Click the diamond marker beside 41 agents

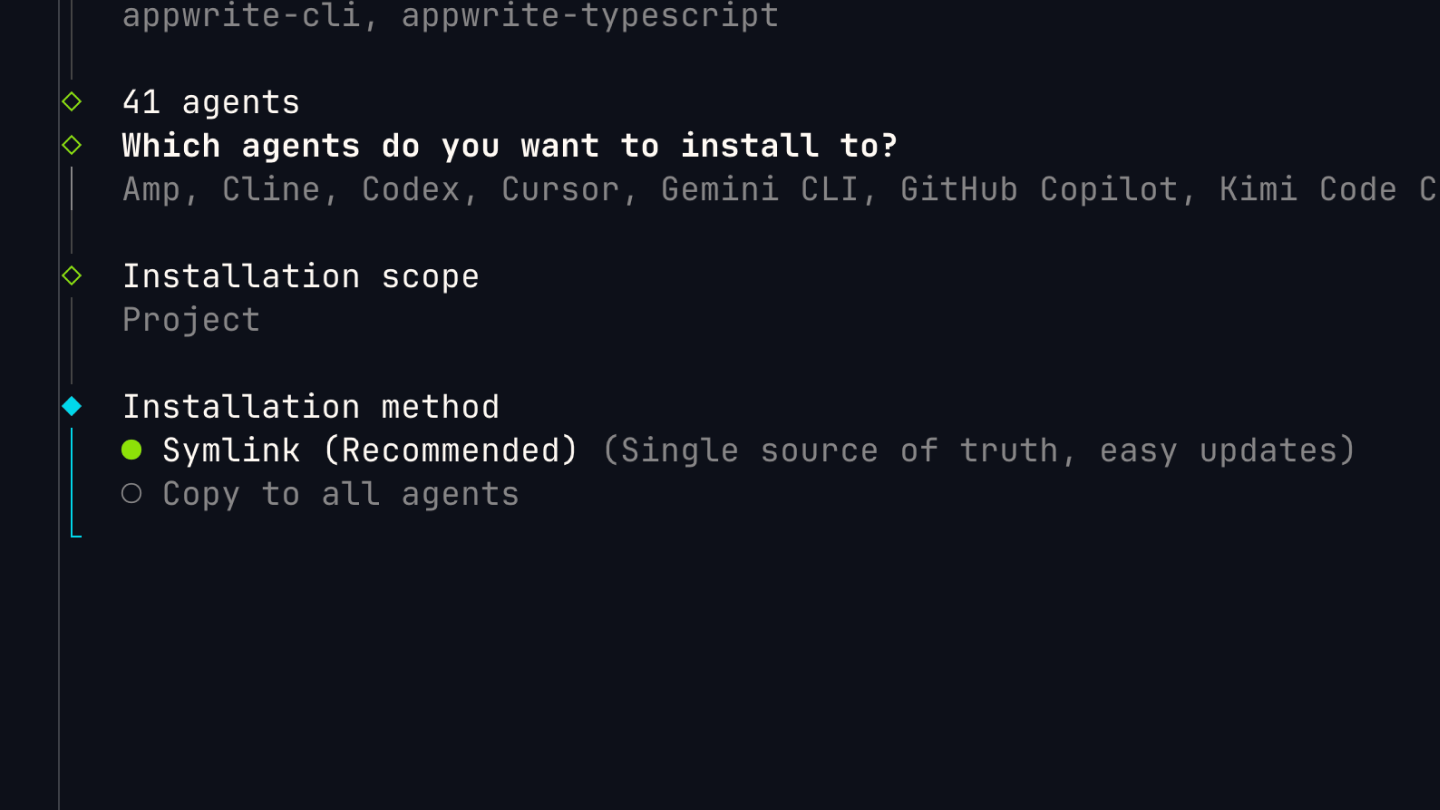pos(70,101)
